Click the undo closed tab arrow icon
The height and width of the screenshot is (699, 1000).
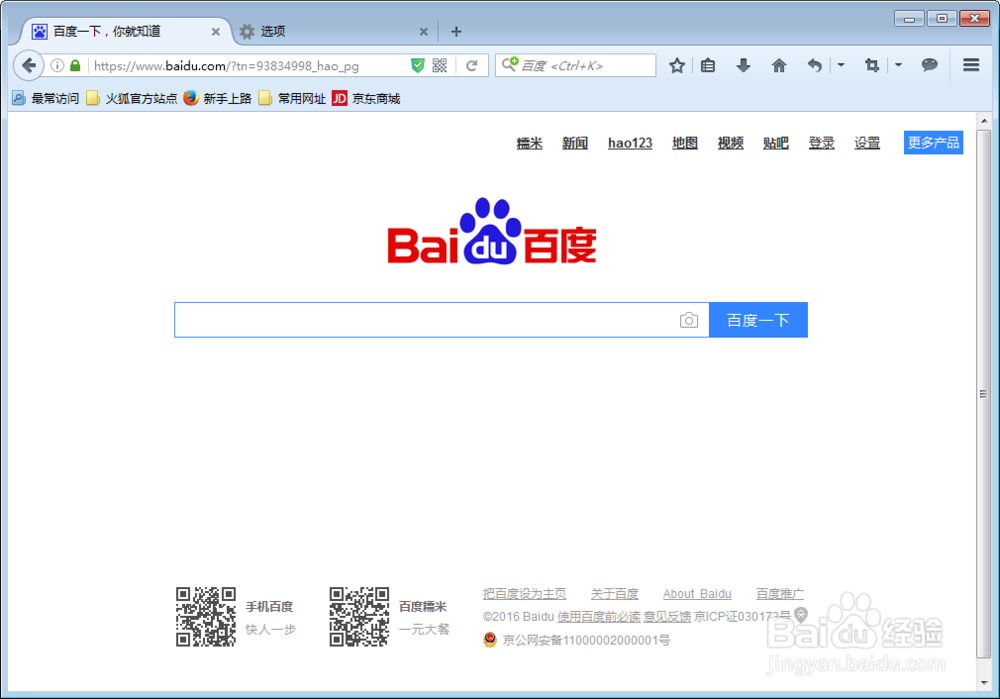[814, 65]
